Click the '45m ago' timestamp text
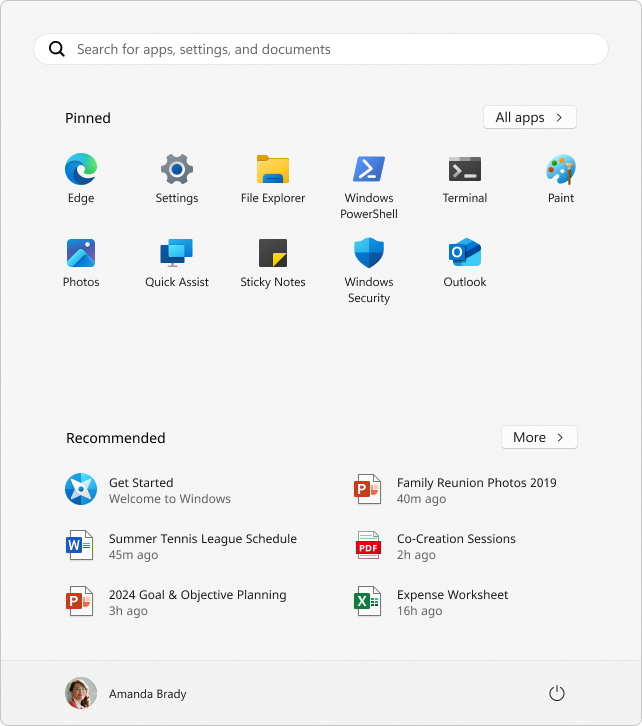 (133, 555)
